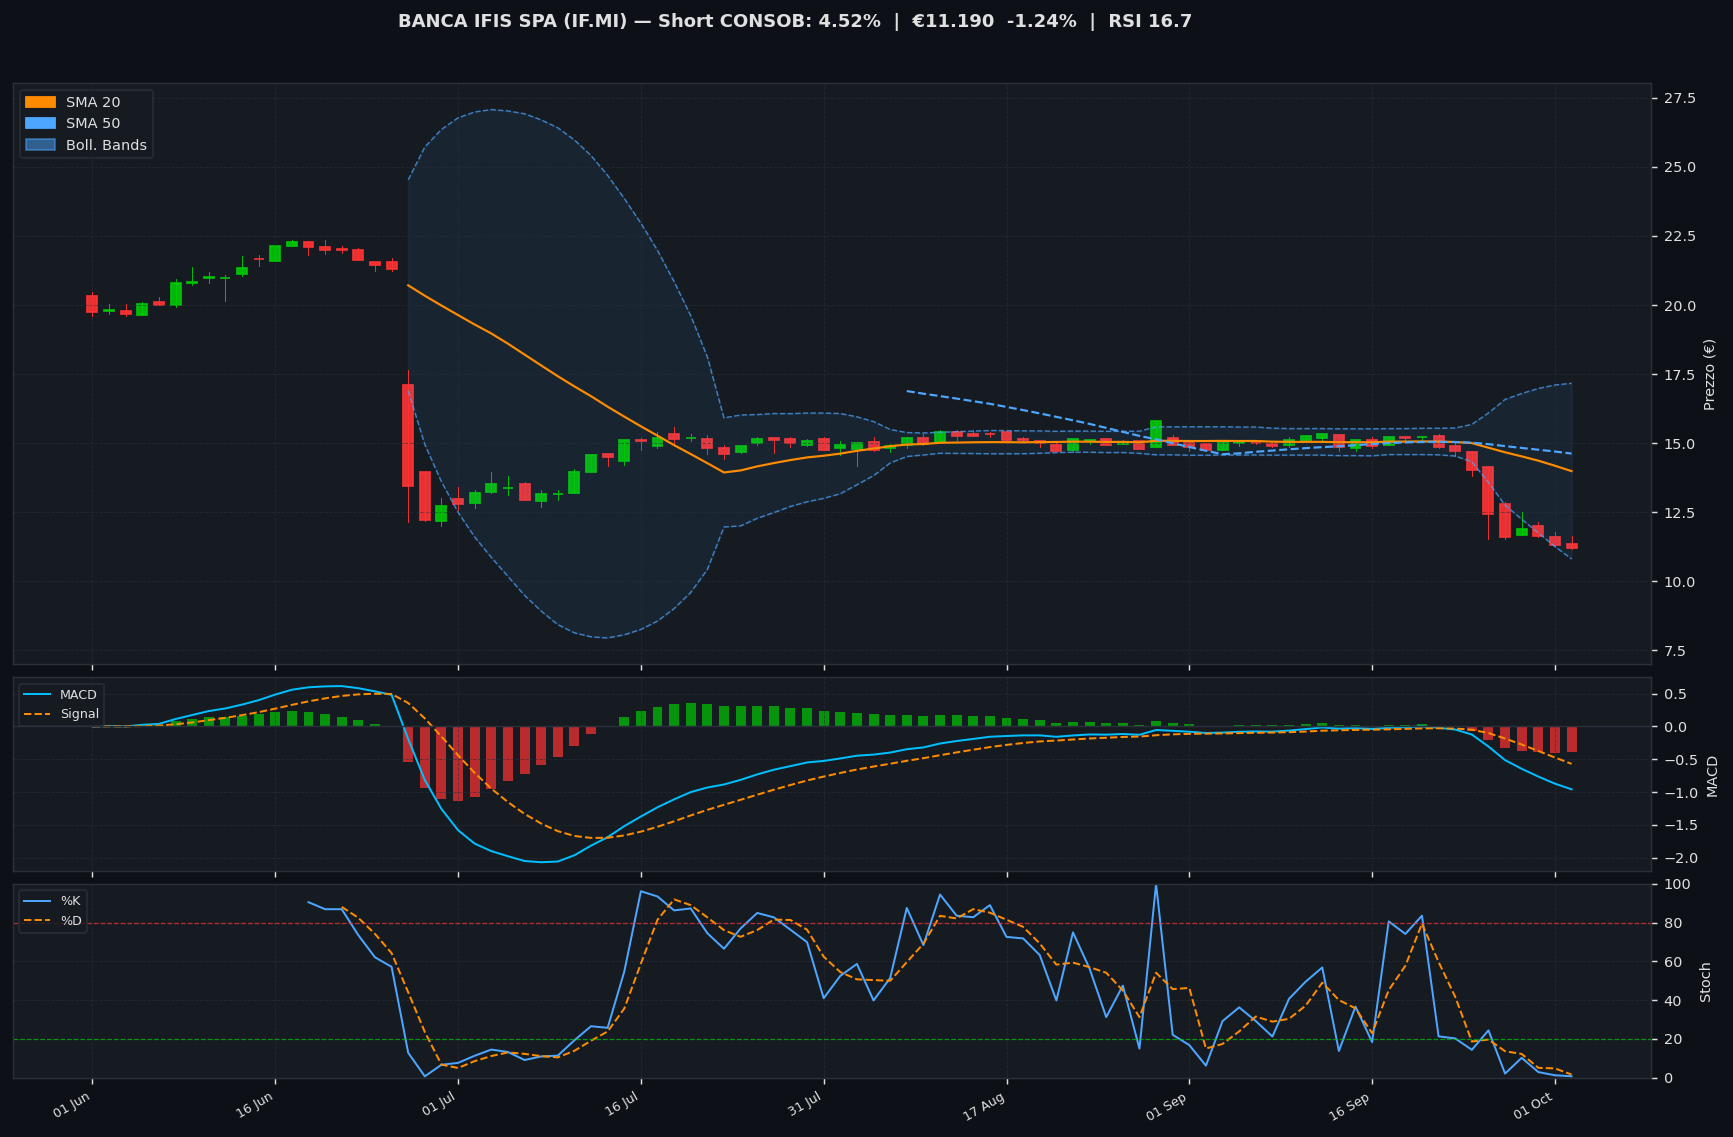The width and height of the screenshot is (1733, 1137).
Task: Click the 16 Jul date tick label
Action: 622,1106
